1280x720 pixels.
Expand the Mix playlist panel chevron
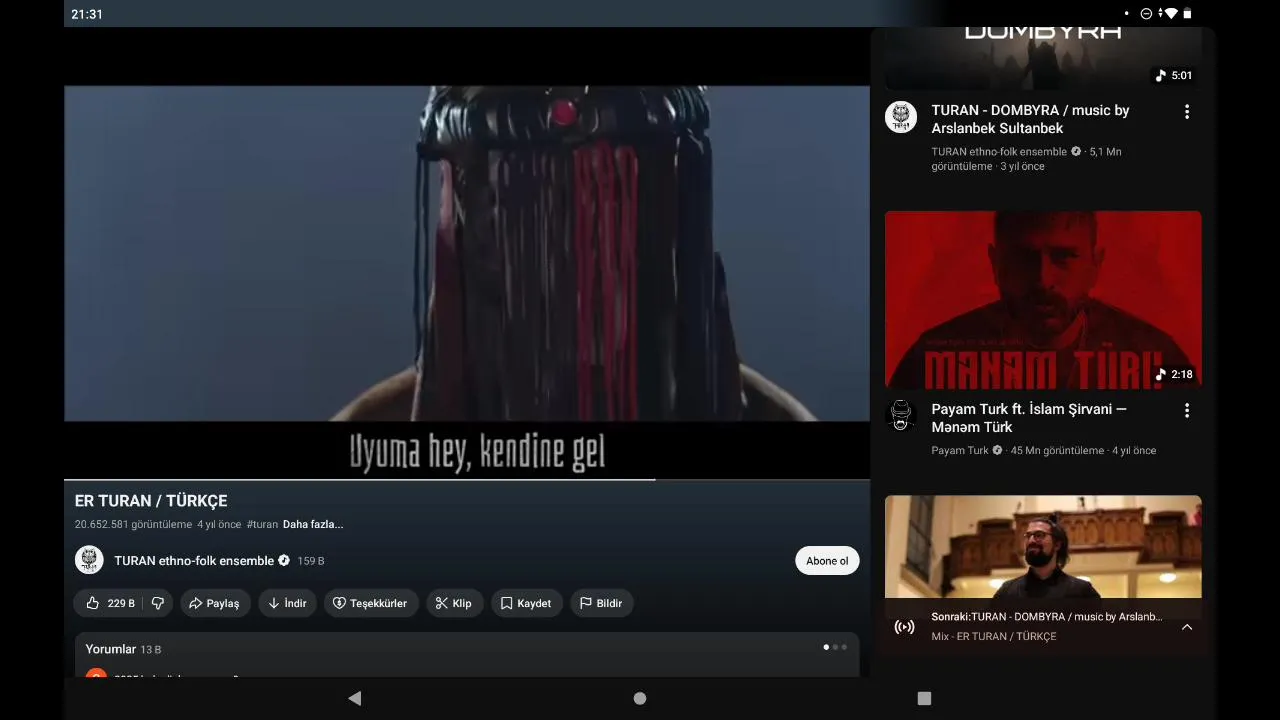pos(1187,627)
